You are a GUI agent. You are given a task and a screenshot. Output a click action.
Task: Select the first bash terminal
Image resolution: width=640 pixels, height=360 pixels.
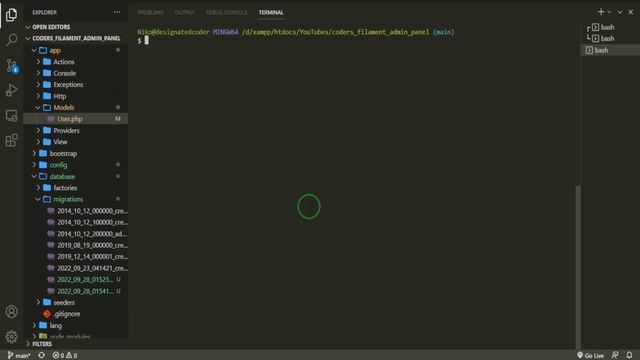point(610,27)
